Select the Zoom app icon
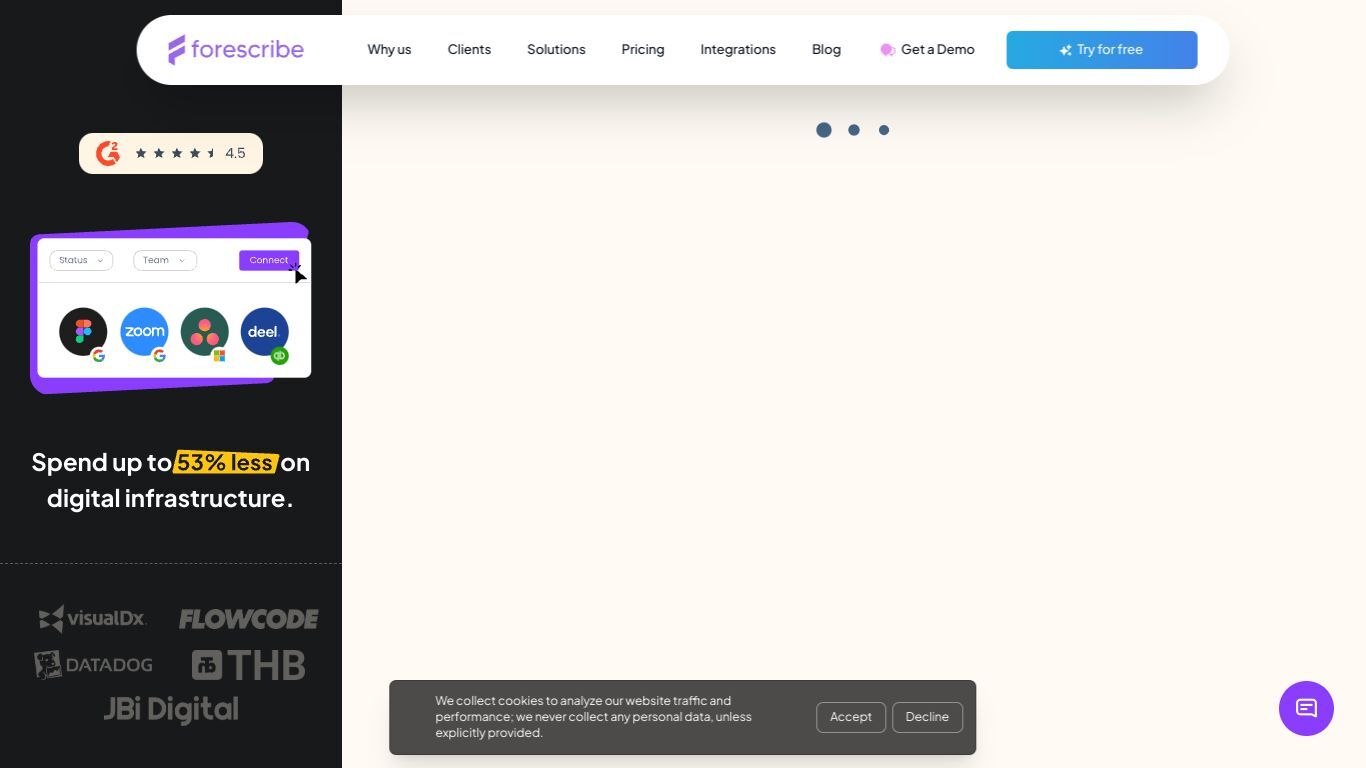 click(x=144, y=332)
